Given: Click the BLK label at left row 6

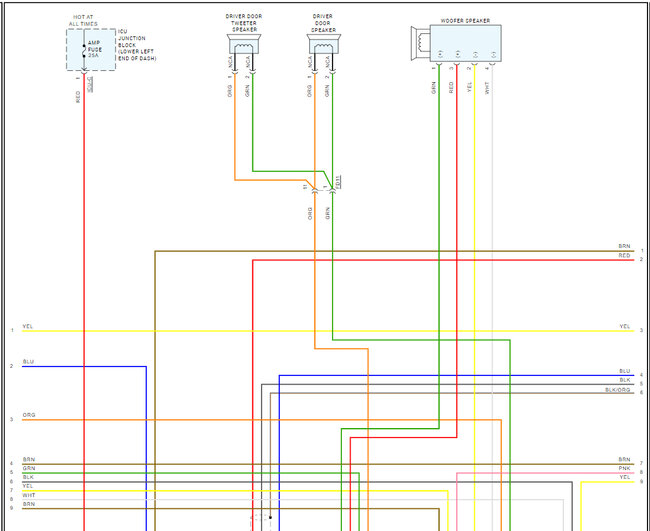Looking at the screenshot, I should tap(28, 477).
